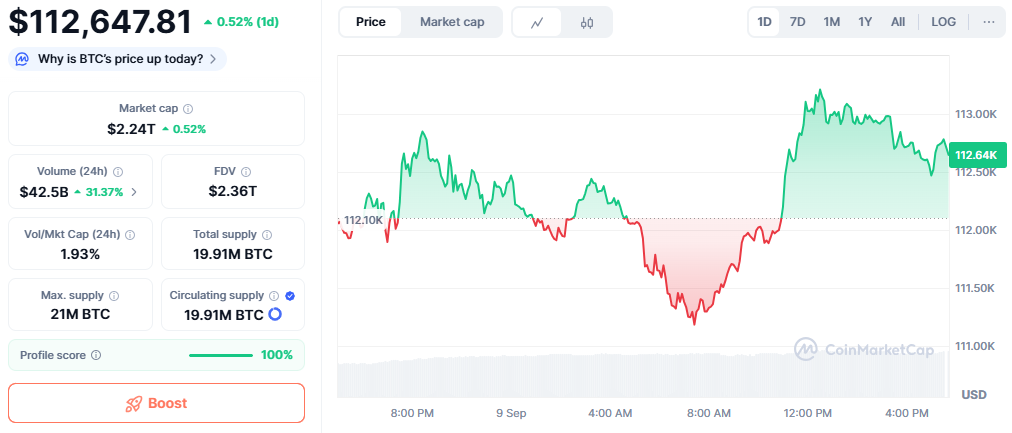Switch to candlestick chart icon
Image resolution: width=1012 pixels, height=433 pixels.
point(587,22)
